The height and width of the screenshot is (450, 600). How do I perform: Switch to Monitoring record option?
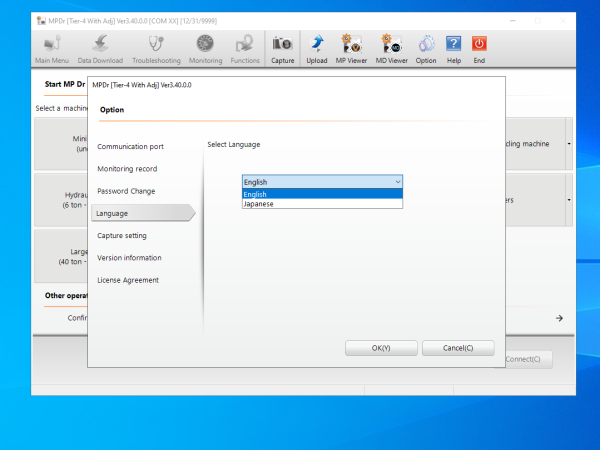tap(127, 169)
